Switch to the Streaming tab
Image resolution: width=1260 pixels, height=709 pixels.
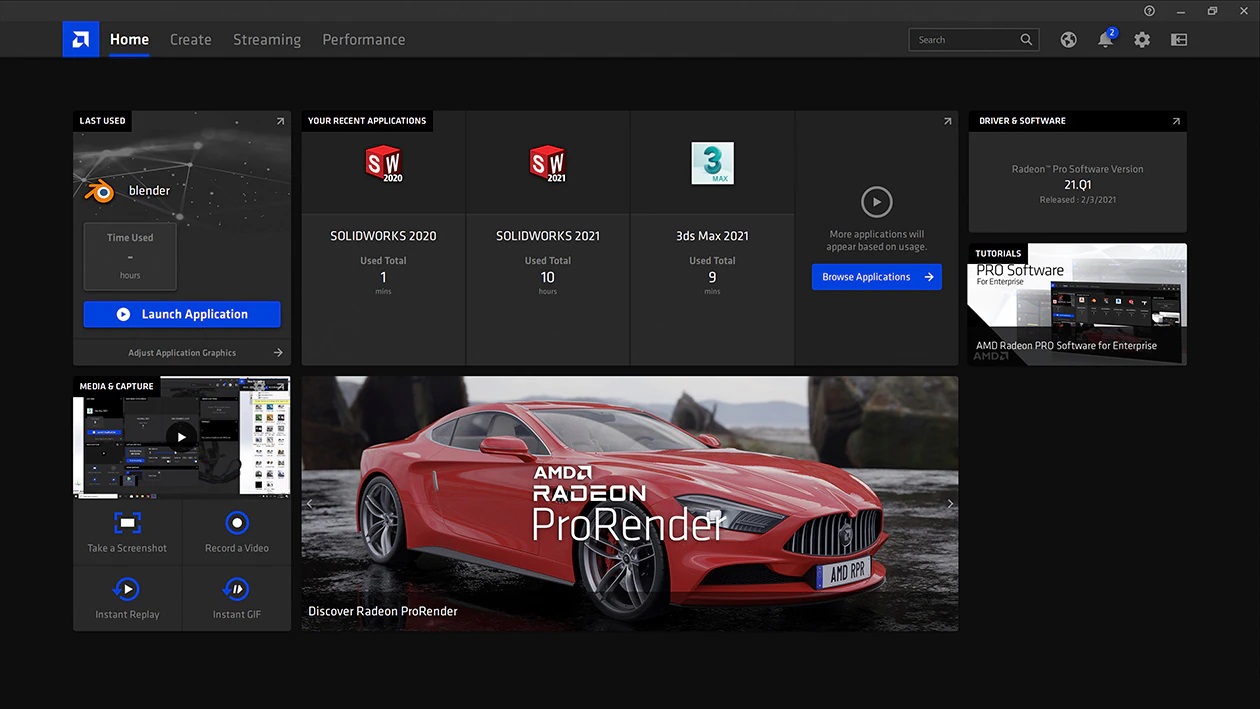[x=267, y=40]
